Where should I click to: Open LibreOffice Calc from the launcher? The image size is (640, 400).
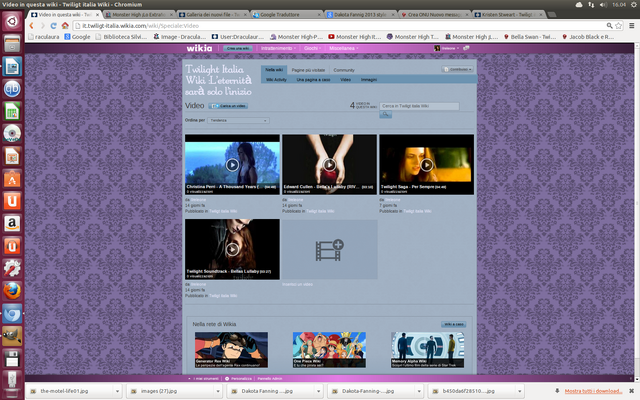tap(12, 111)
